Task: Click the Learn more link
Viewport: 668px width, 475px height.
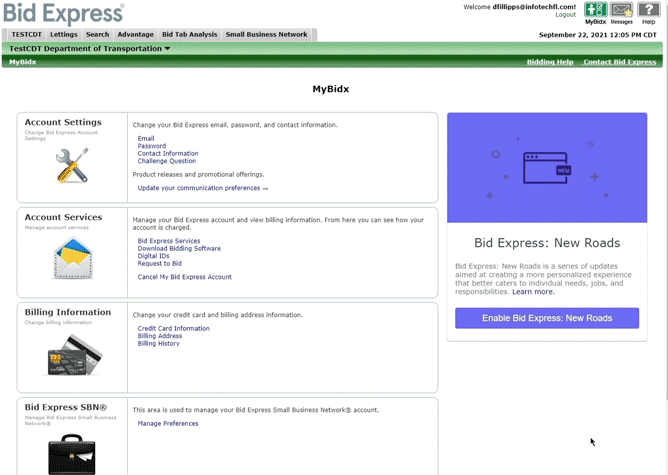Action: coord(533,292)
